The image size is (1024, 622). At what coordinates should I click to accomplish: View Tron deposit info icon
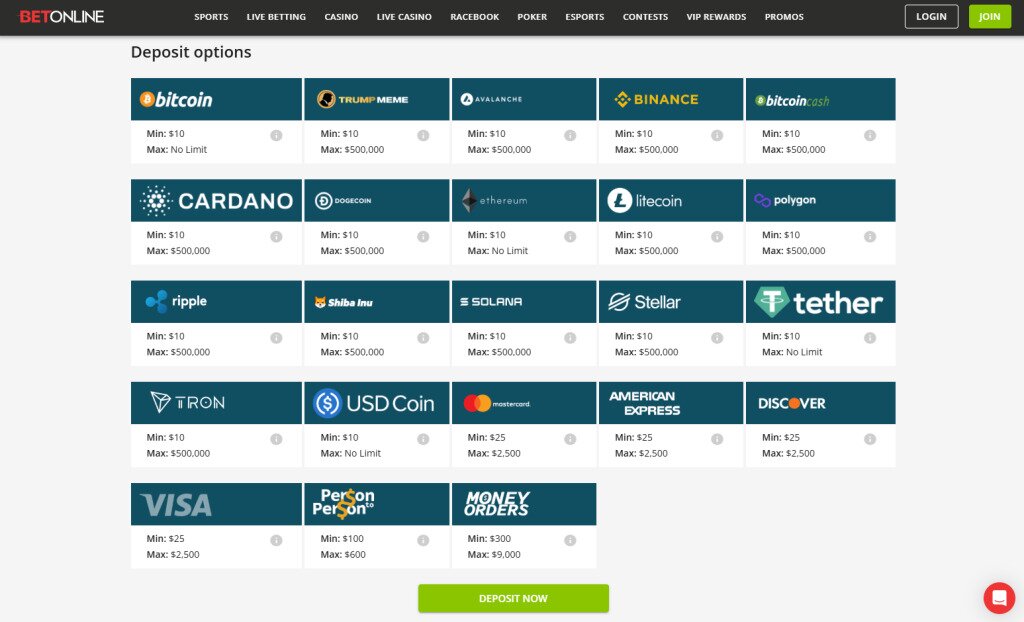(x=276, y=439)
